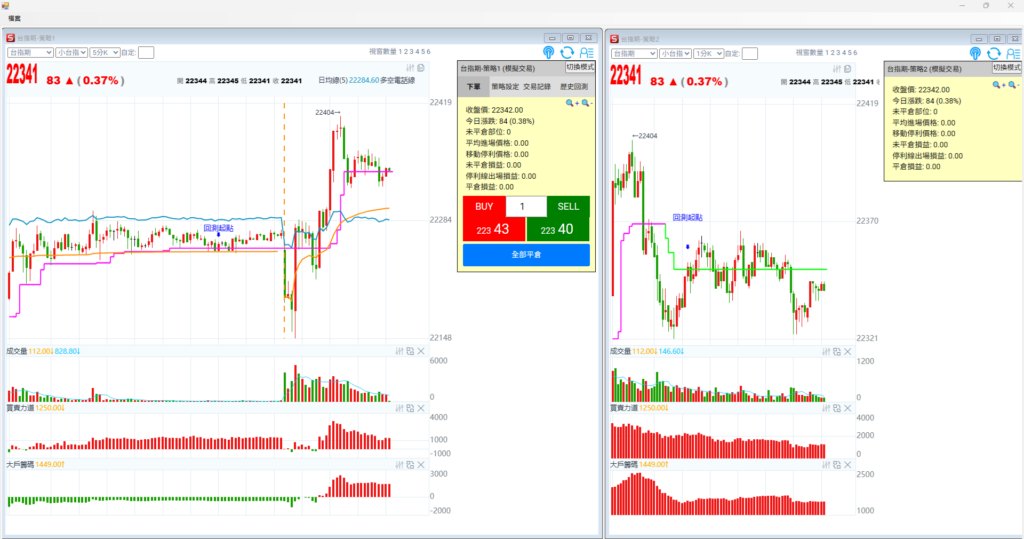Screen dimensions: 1024x539
Task: Pop out the 成交量 panel in 策略1
Action: [x=410, y=351]
